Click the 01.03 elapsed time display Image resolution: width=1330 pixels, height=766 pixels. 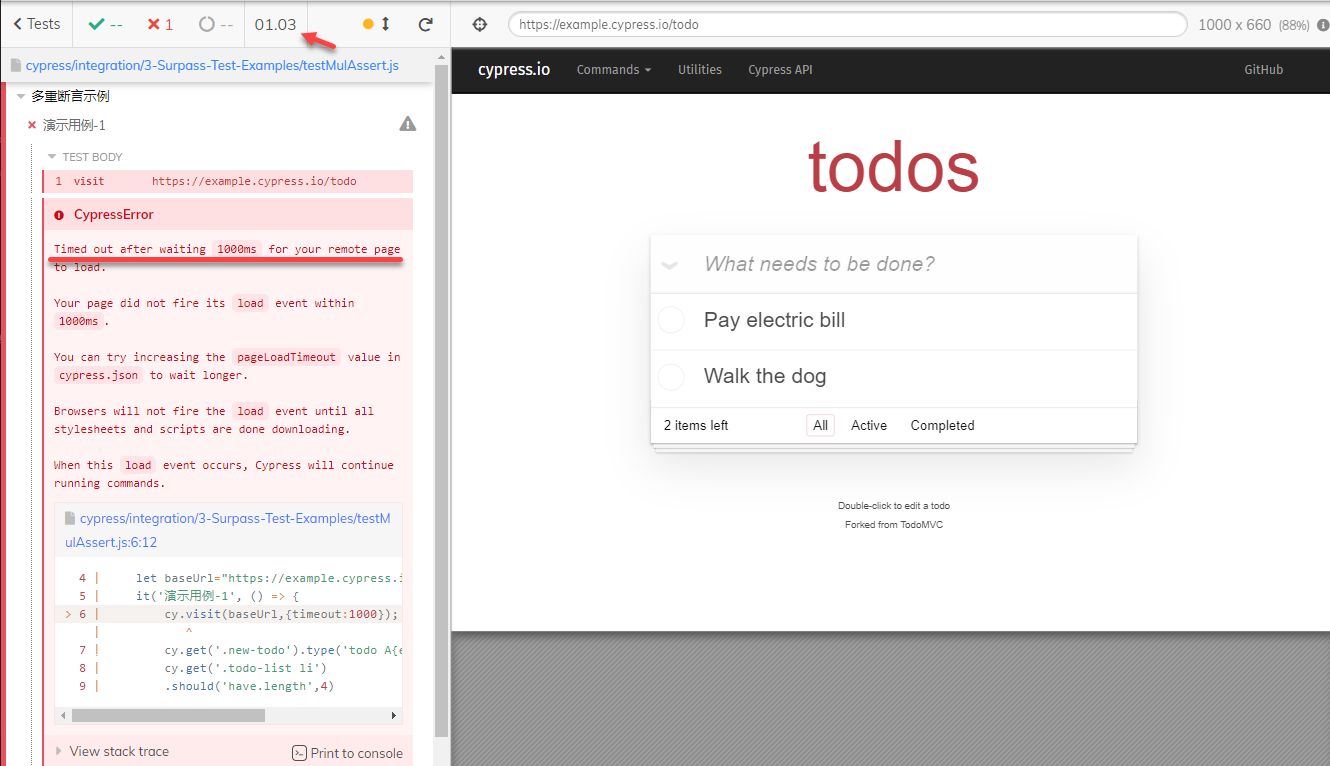[x=275, y=24]
